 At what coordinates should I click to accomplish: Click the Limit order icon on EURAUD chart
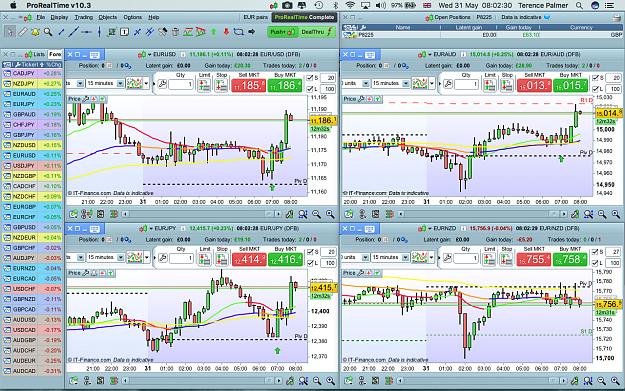pyautogui.click(x=489, y=85)
